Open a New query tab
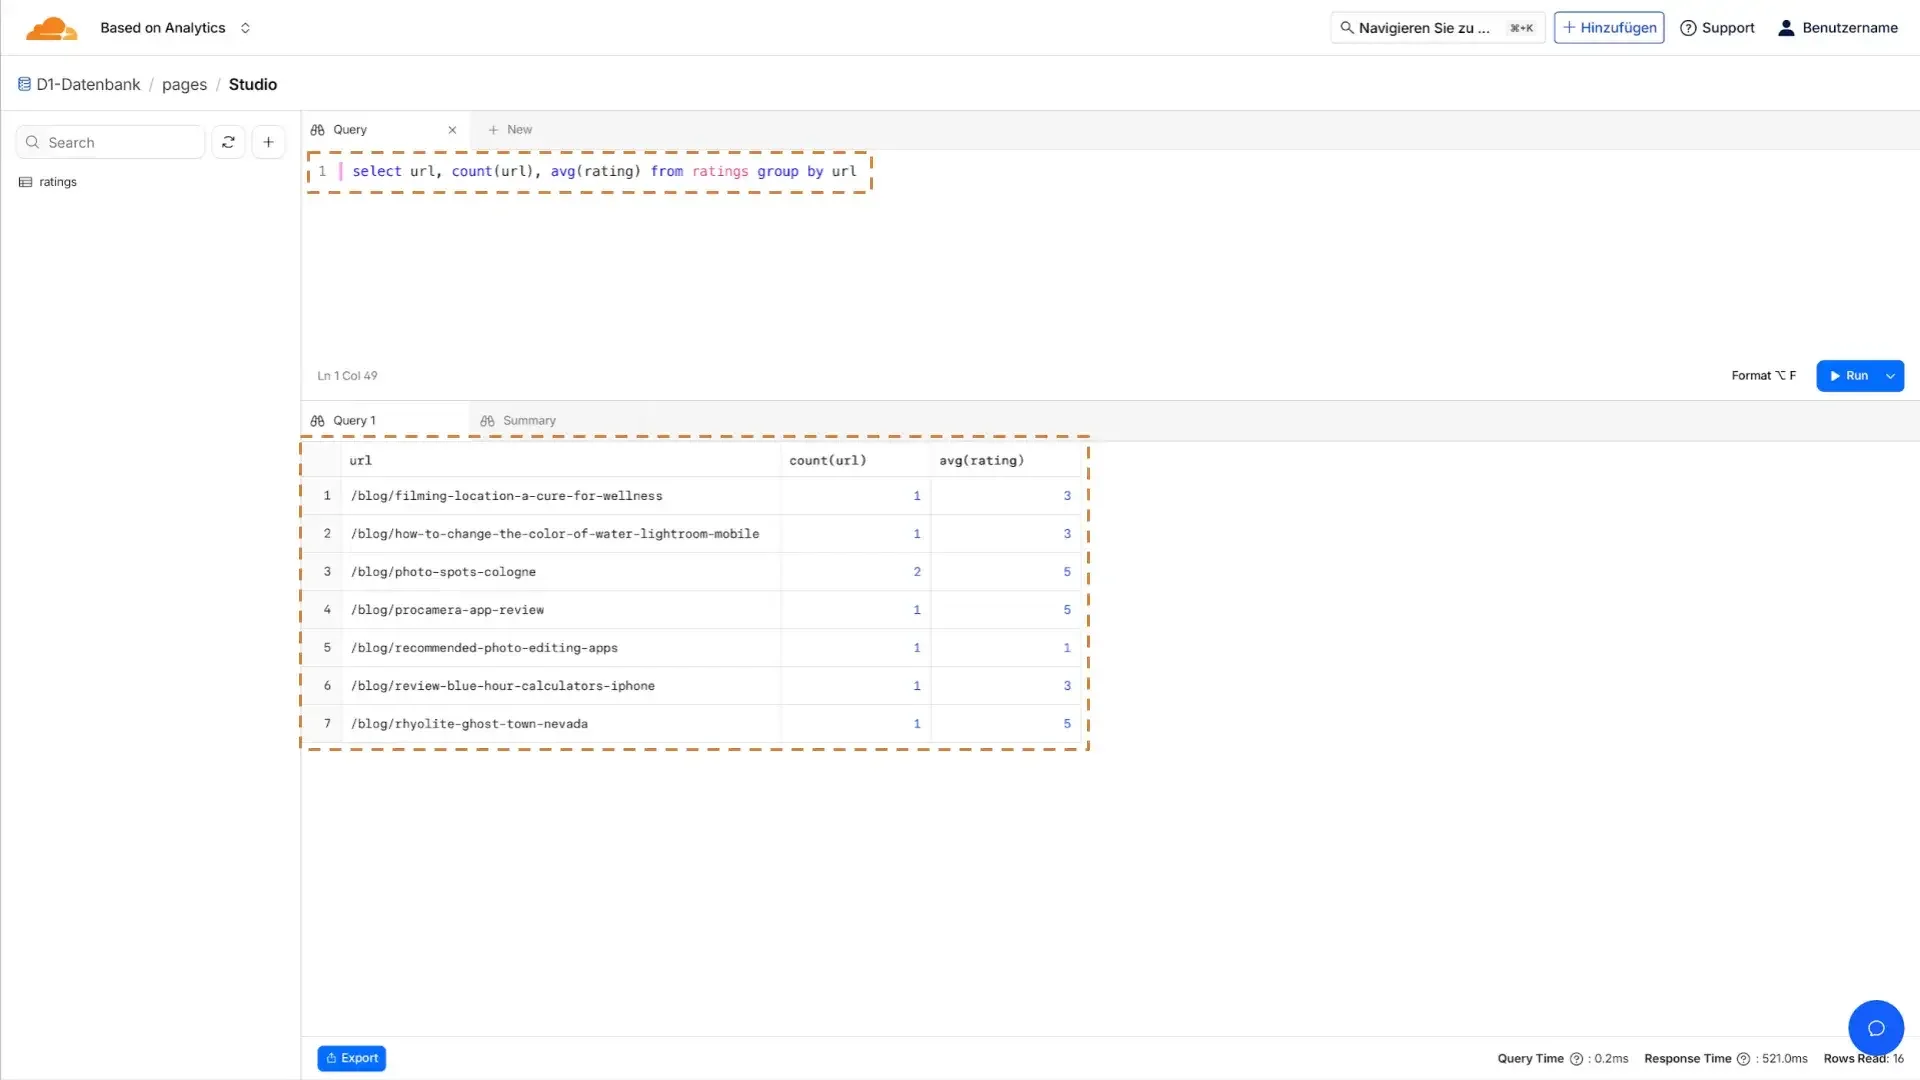The image size is (1920, 1080). click(510, 130)
